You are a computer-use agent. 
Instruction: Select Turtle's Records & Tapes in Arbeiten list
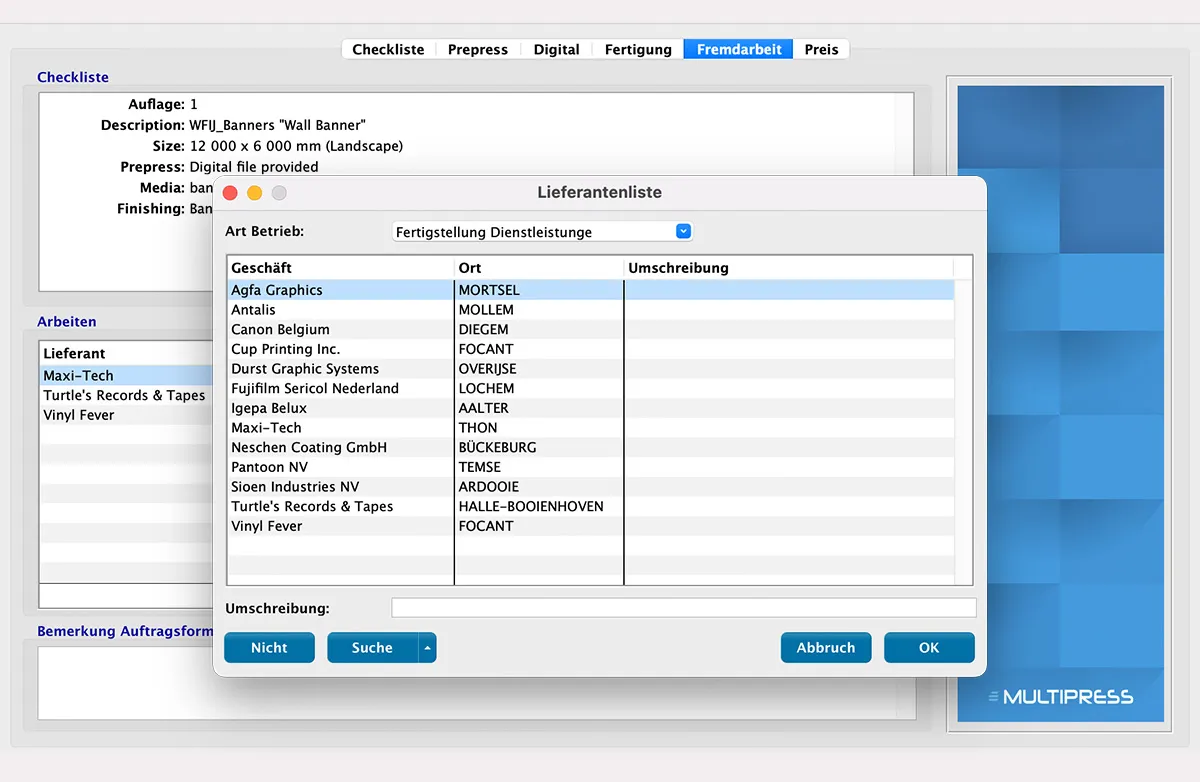pyautogui.click(x=124, y=395)
